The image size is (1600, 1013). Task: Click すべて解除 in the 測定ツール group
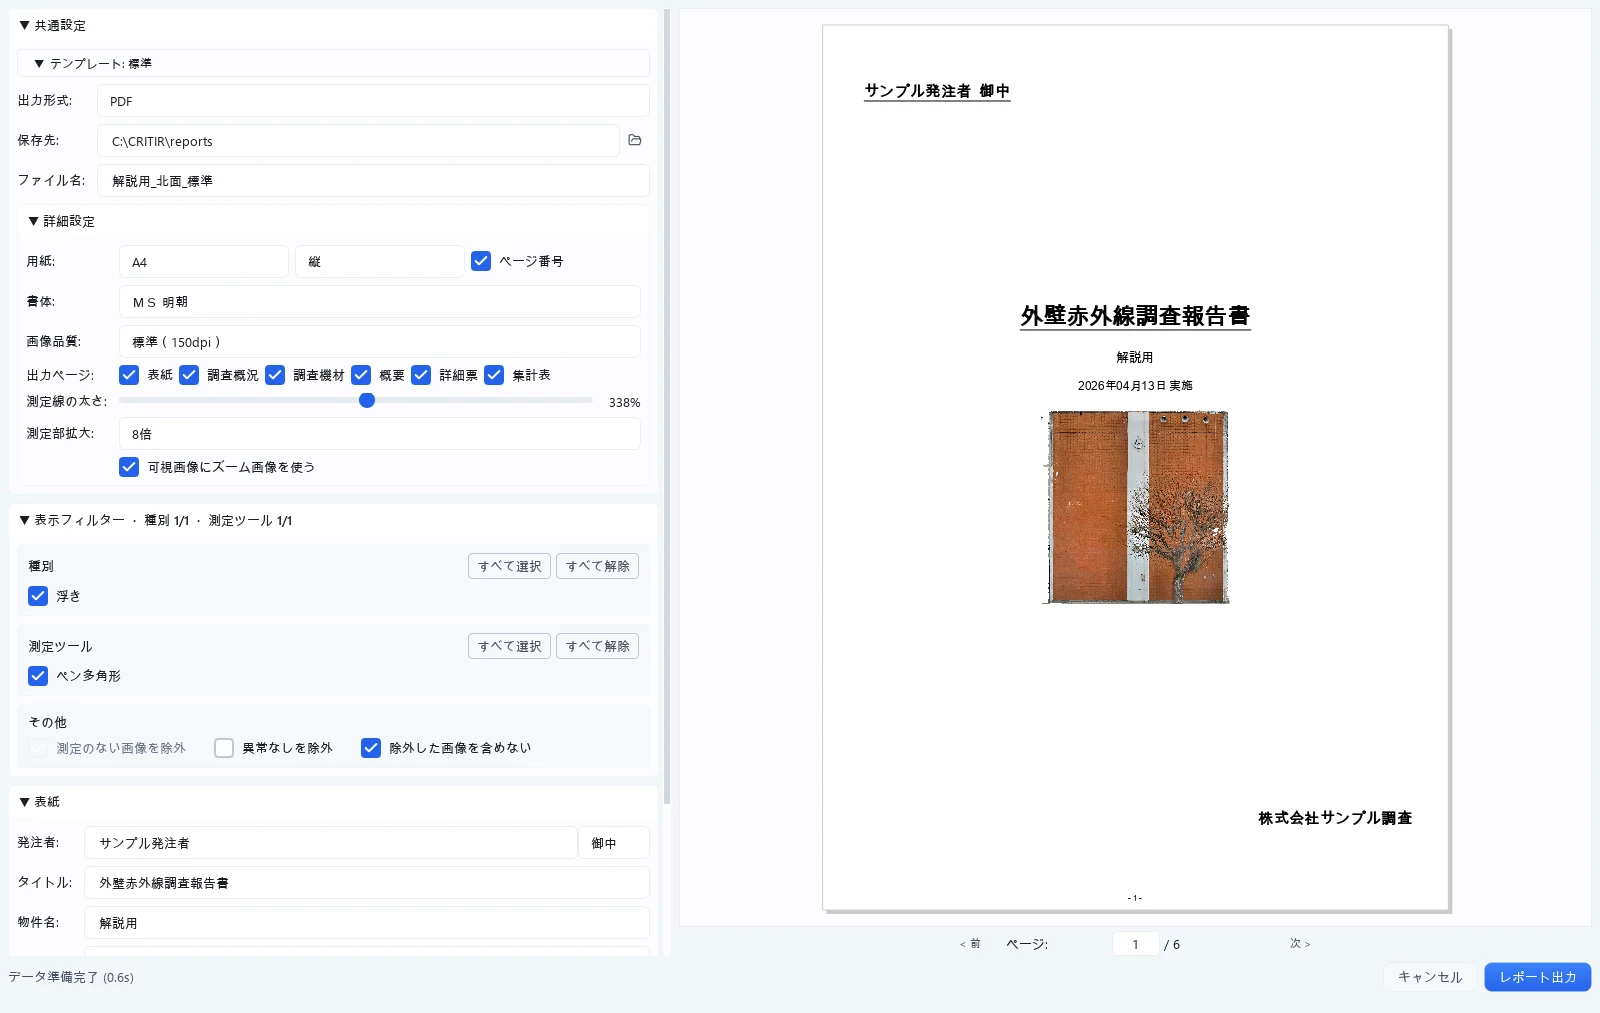[597, 646]
